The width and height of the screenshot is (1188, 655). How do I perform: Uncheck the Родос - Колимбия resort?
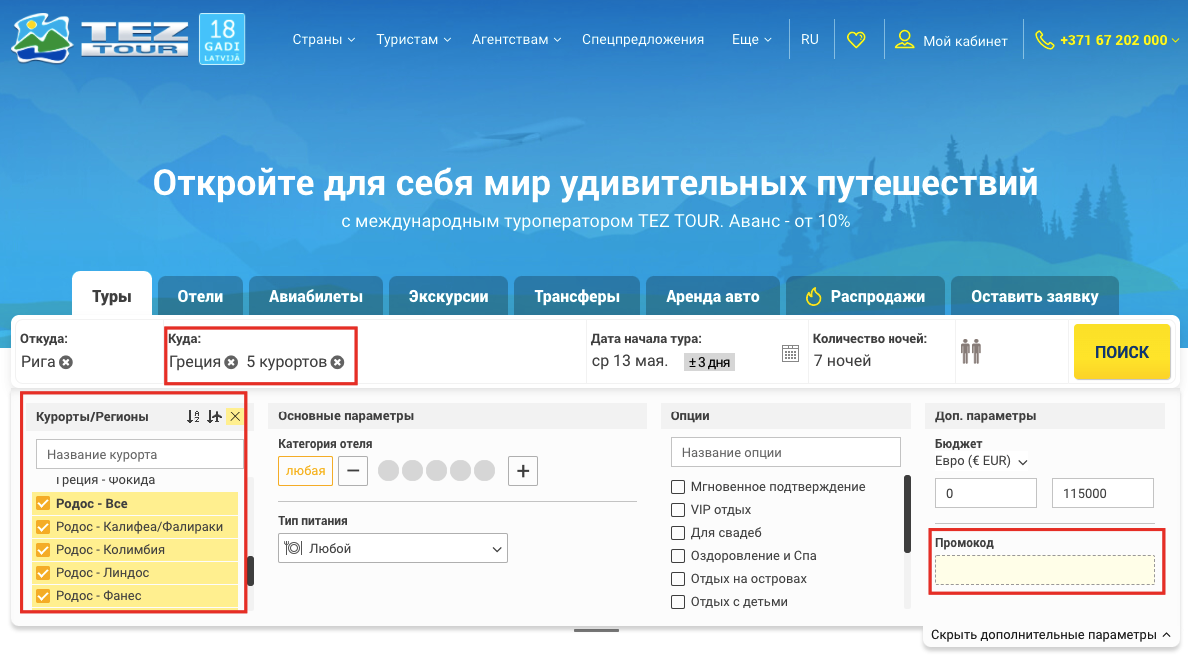coord(43,550)
